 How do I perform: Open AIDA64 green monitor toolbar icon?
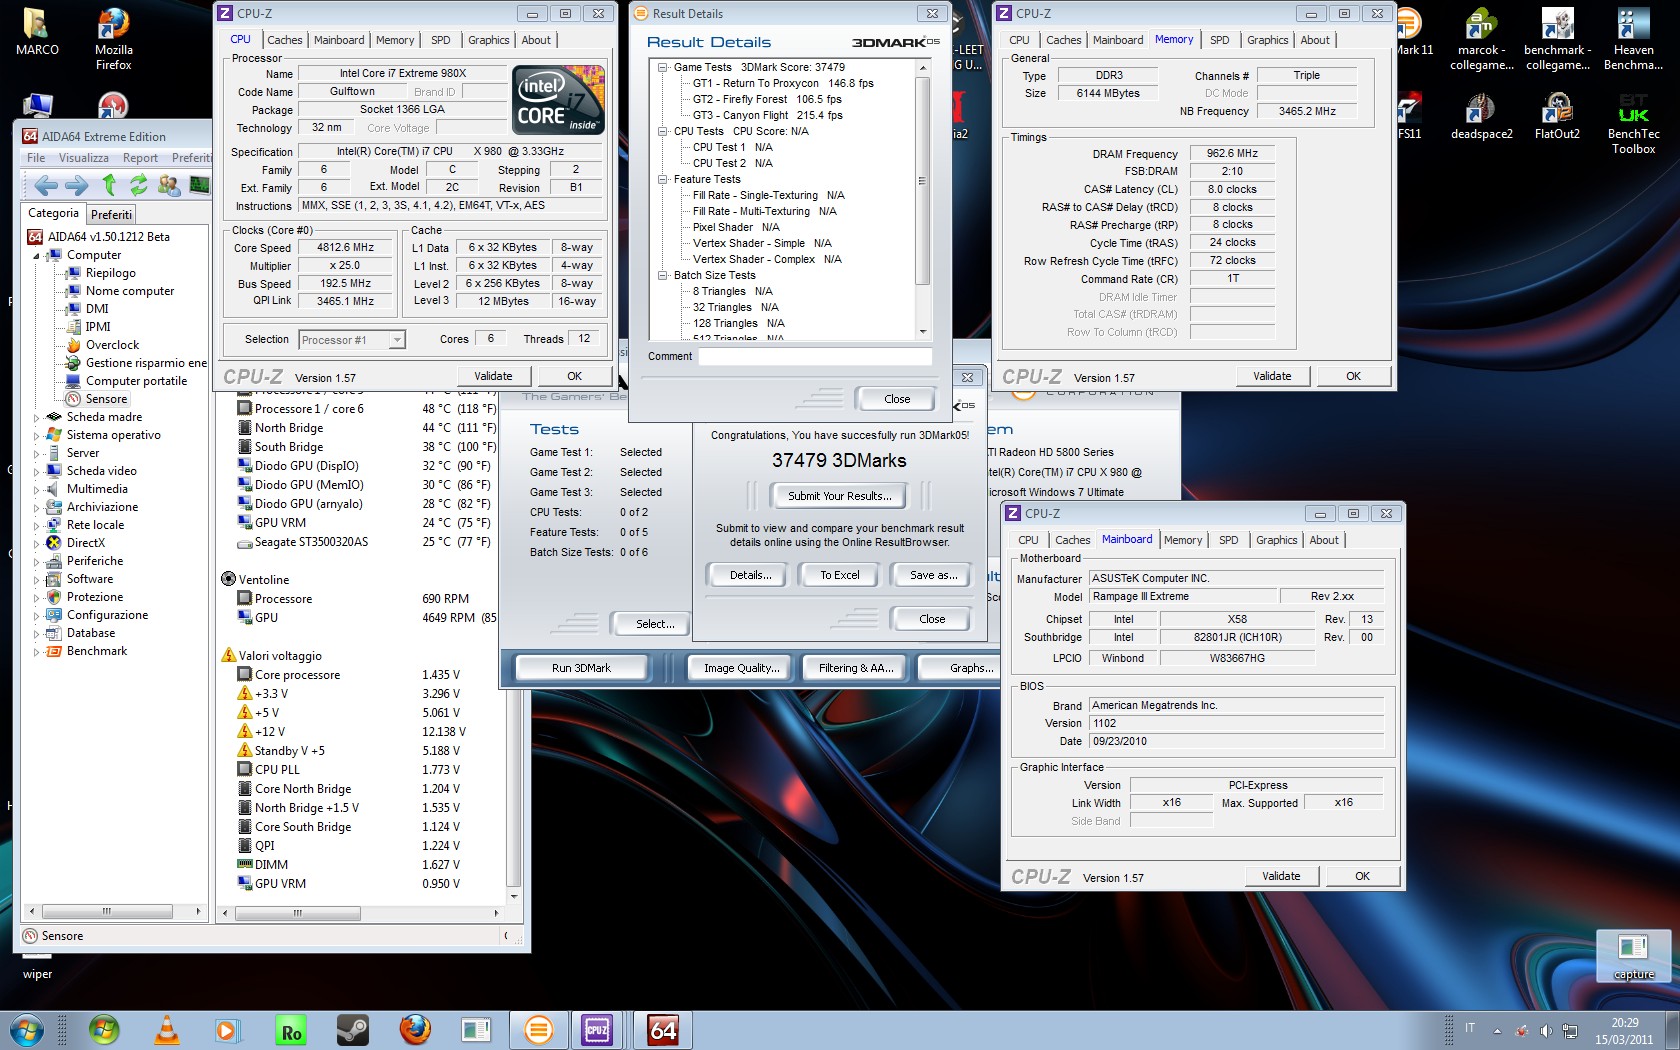tap(199, 185)
